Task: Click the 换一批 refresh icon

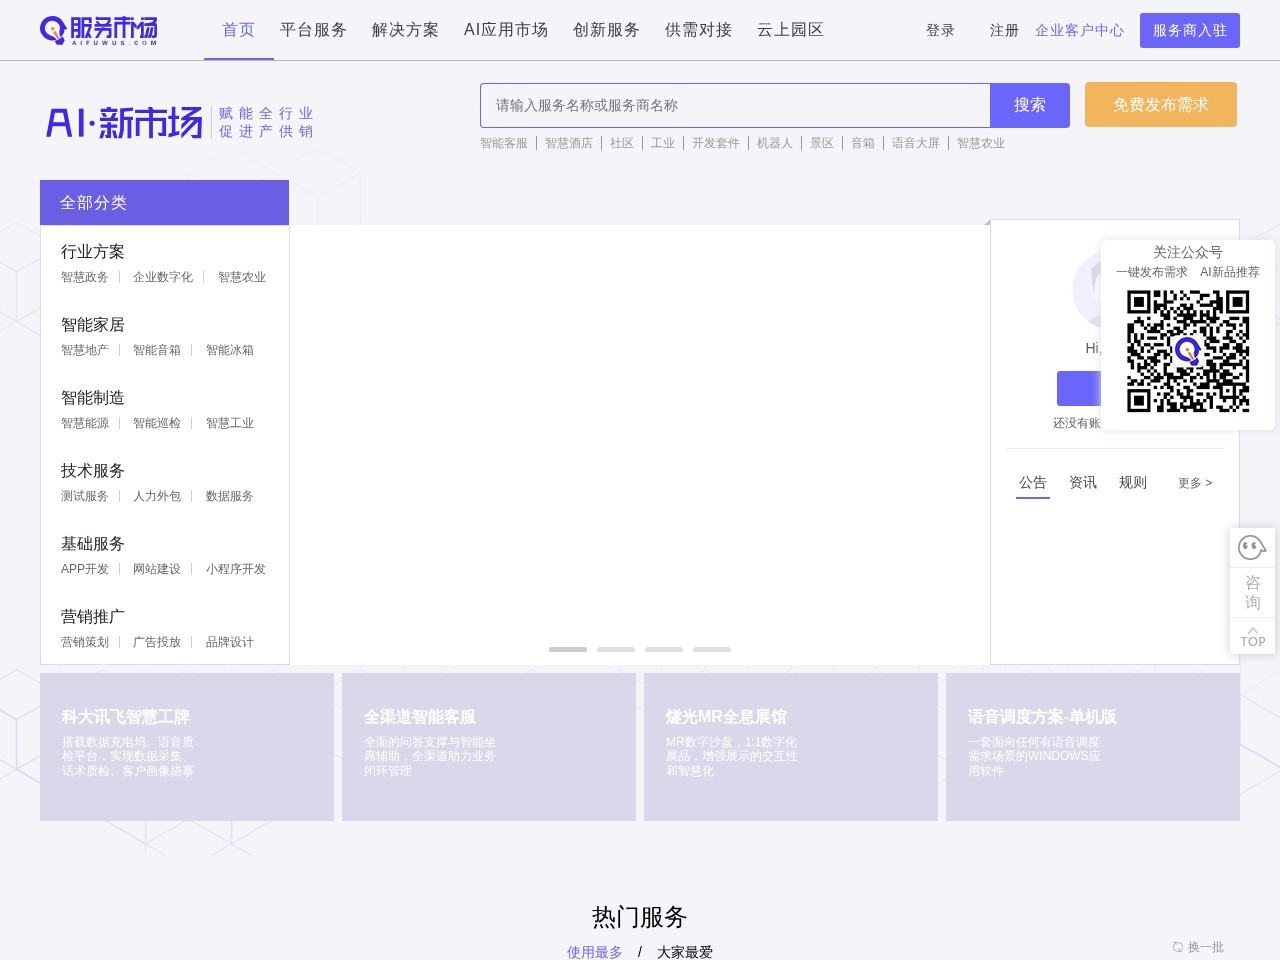Action: (1177, 947)
